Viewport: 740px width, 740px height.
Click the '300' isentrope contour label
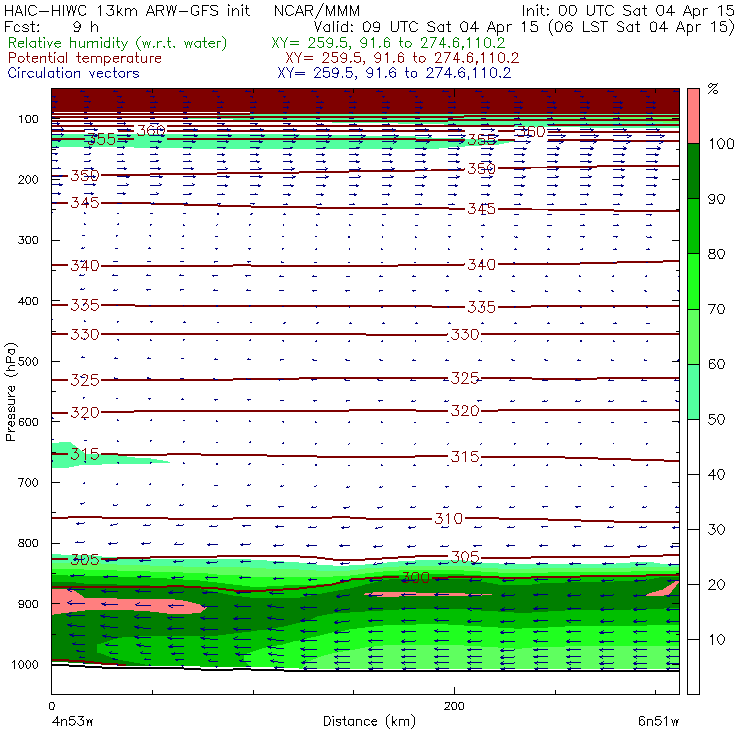pyautogui.click(x=416, y=578)
